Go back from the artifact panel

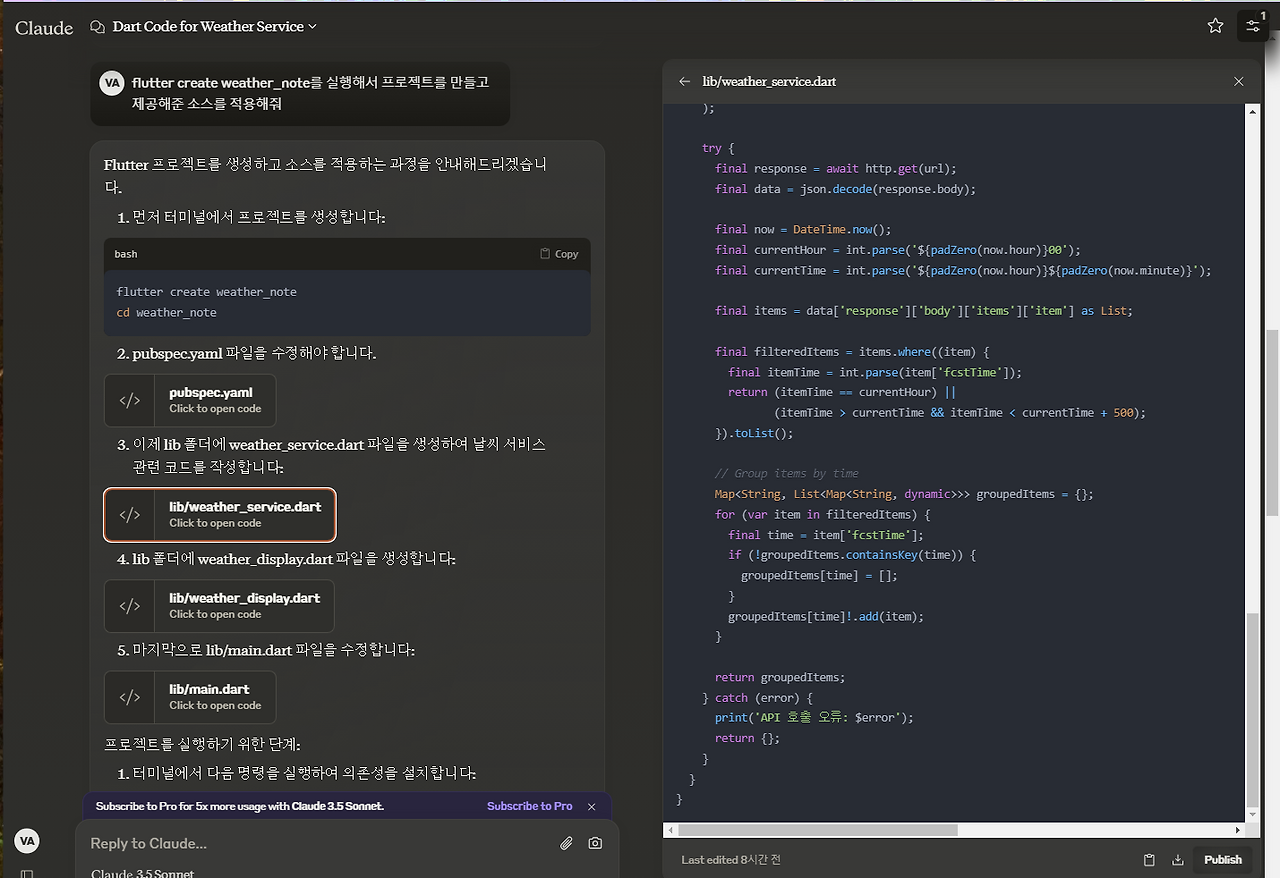coord(684,81)
